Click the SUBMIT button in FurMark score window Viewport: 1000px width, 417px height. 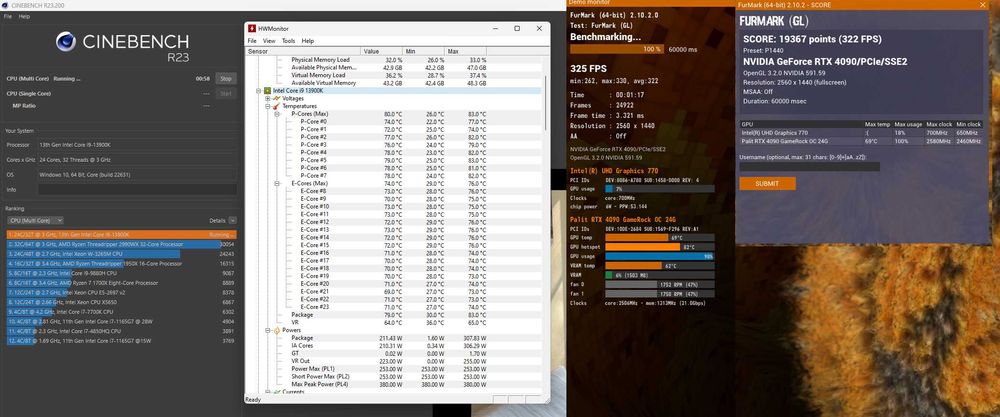(x=767, y=184)
